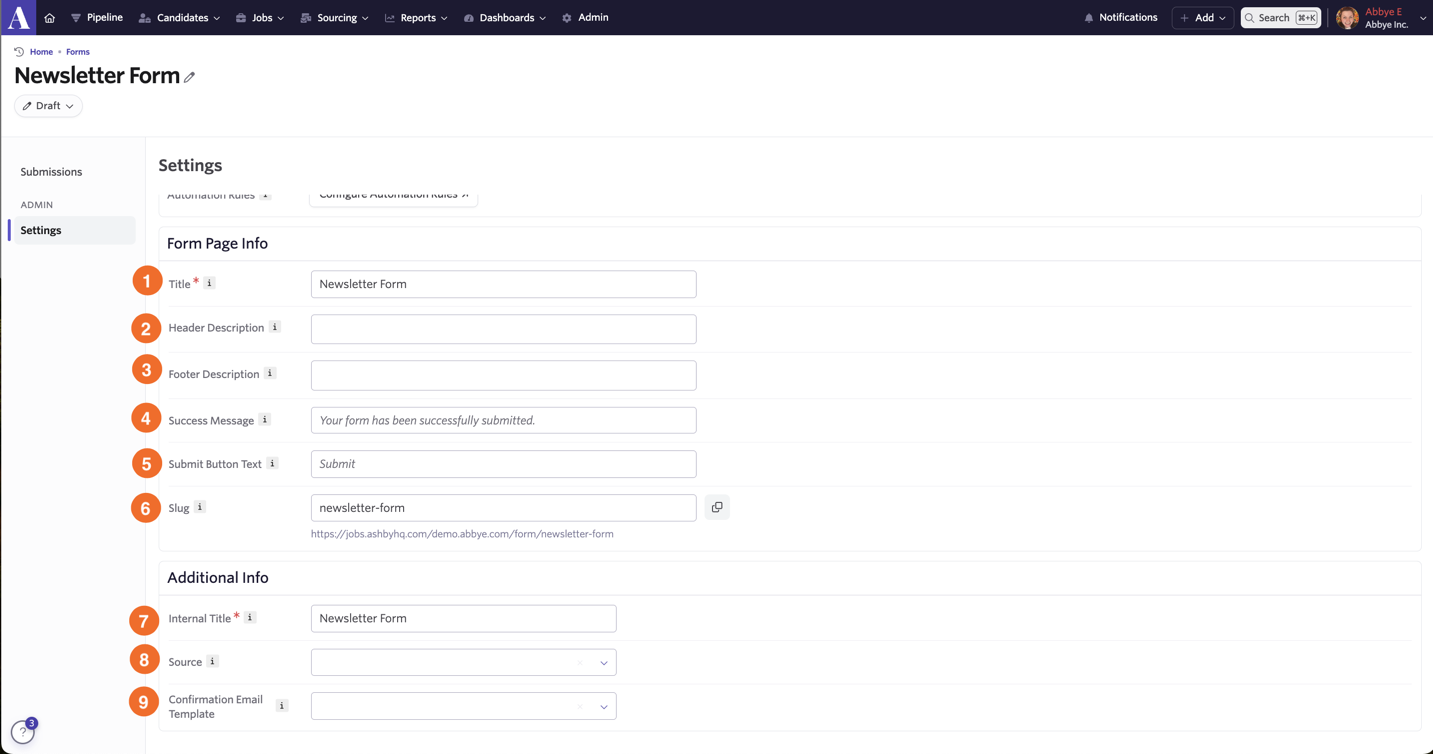Expand the Jobs menu
The height and width of the screenshot is (754, 1433).
[260, 18]
